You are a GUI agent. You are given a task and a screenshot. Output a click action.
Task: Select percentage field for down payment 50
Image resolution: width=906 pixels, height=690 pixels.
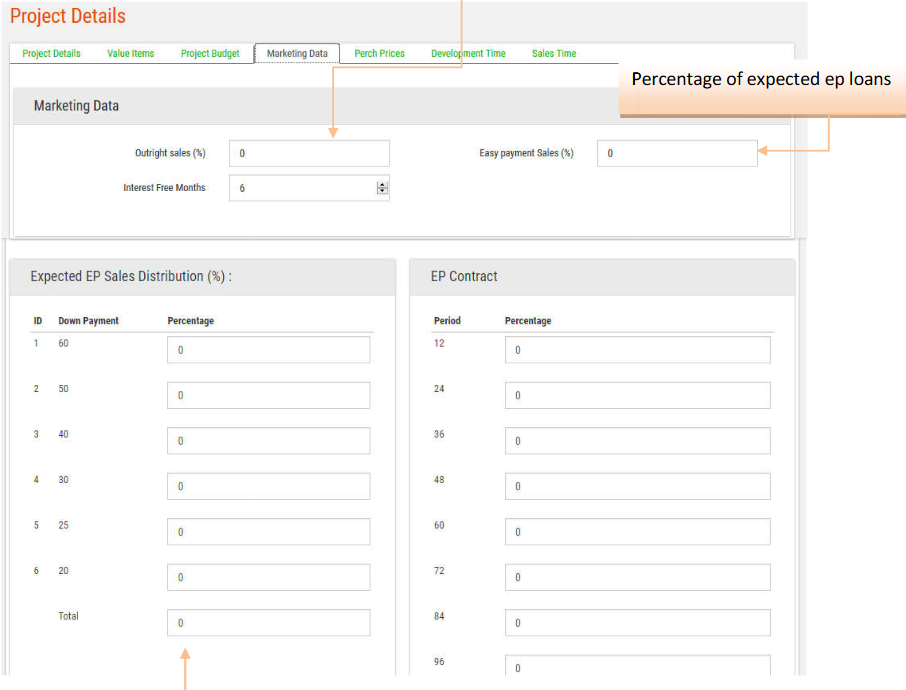coord(268,396)
